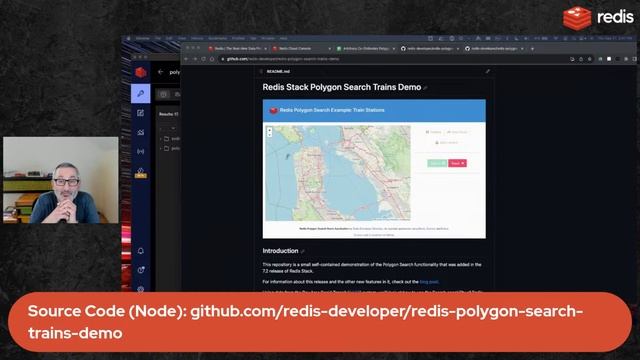Open the outline icon left of README.md
The image size is (640, 360).
(261, 71)
